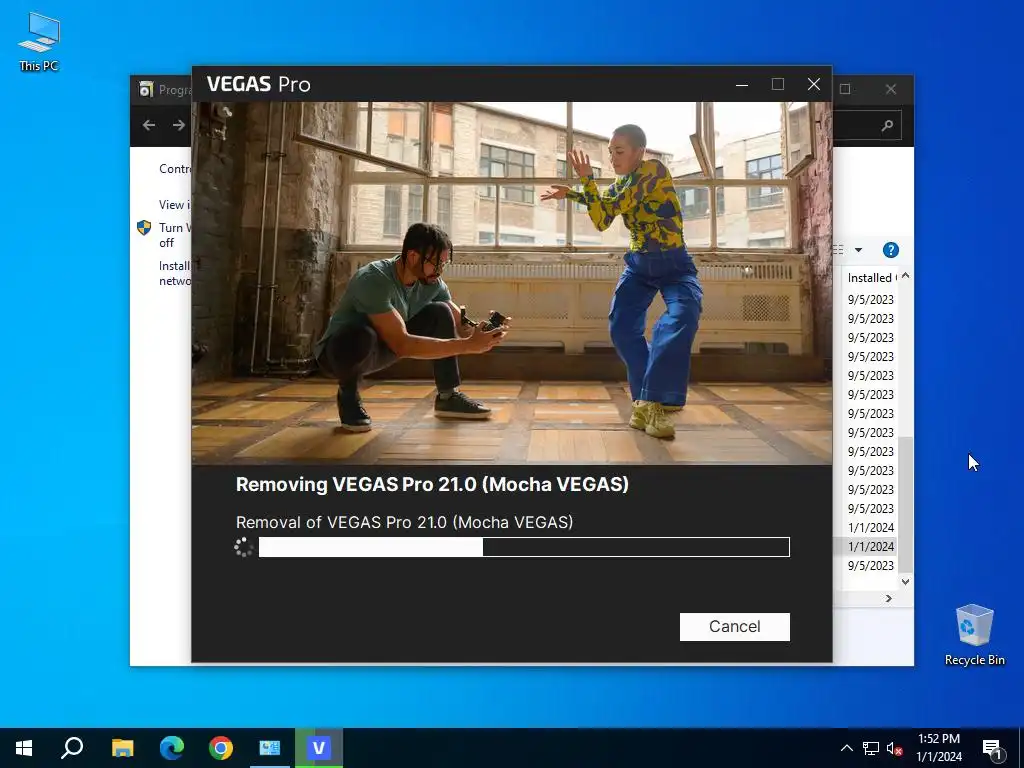Click search icon in Programs window

(887, 125)
